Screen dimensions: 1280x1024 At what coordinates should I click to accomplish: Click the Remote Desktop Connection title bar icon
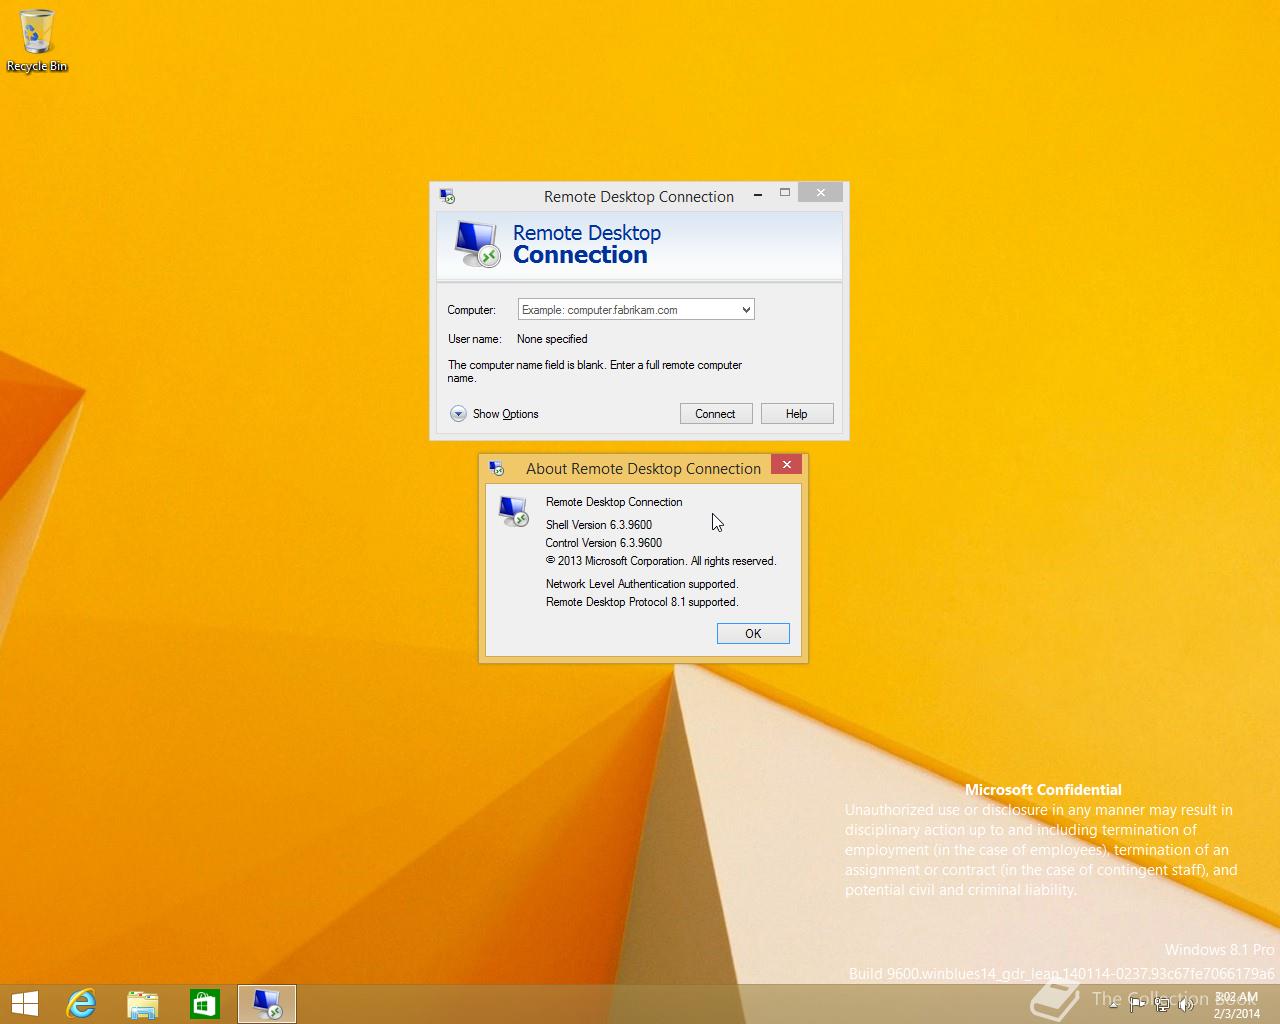tap(447, 197)
